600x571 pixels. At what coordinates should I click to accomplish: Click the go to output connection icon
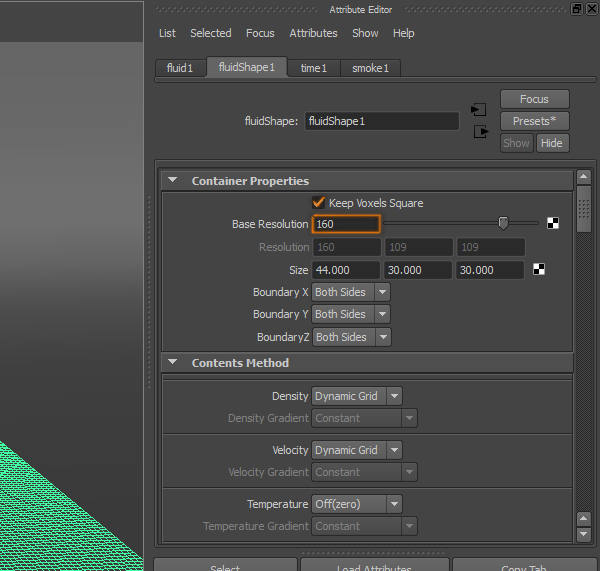pos(479,131)
